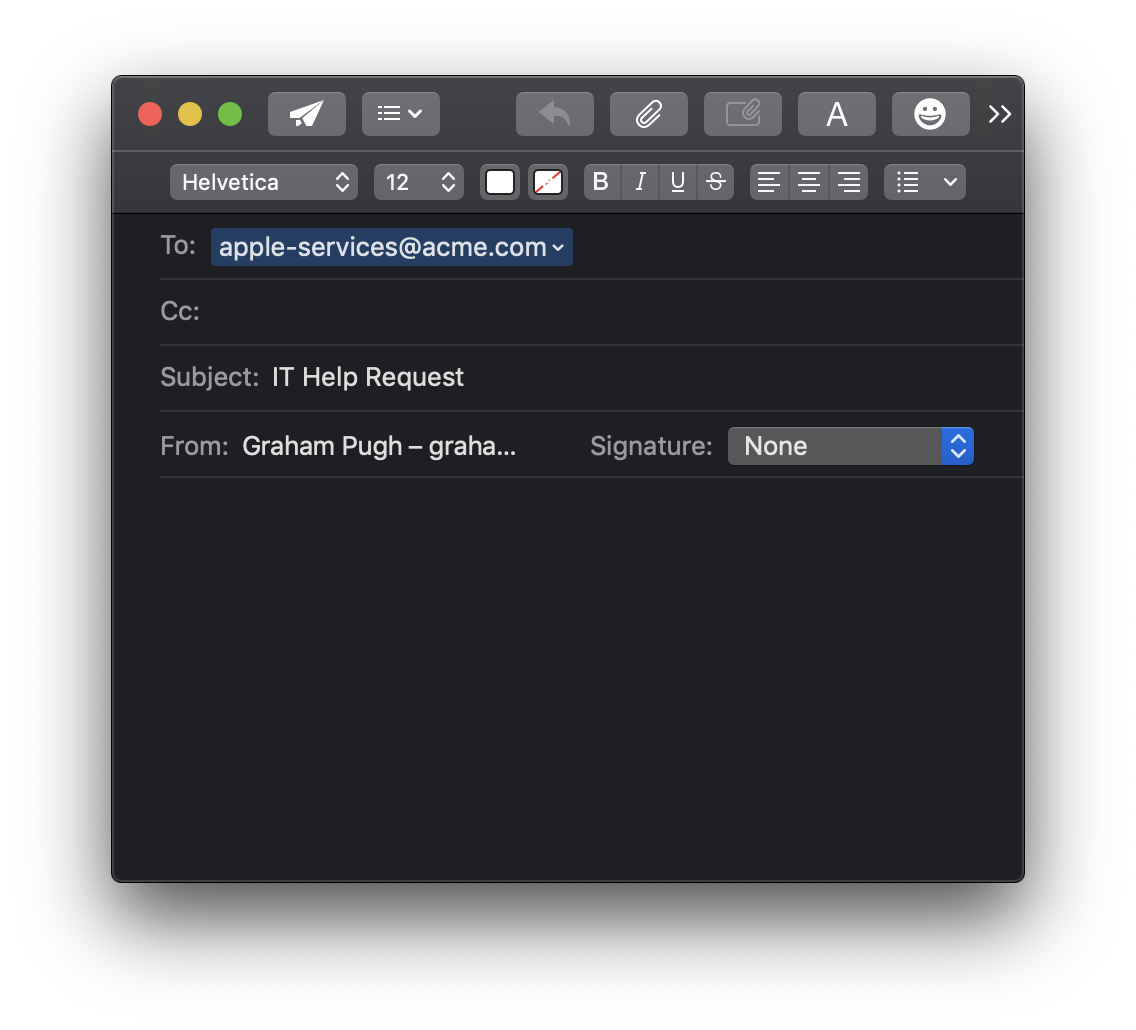Show more toolbar items double chevron
The height and width of the screenshot is (1030, 1136).
(x=1000, y=114)
